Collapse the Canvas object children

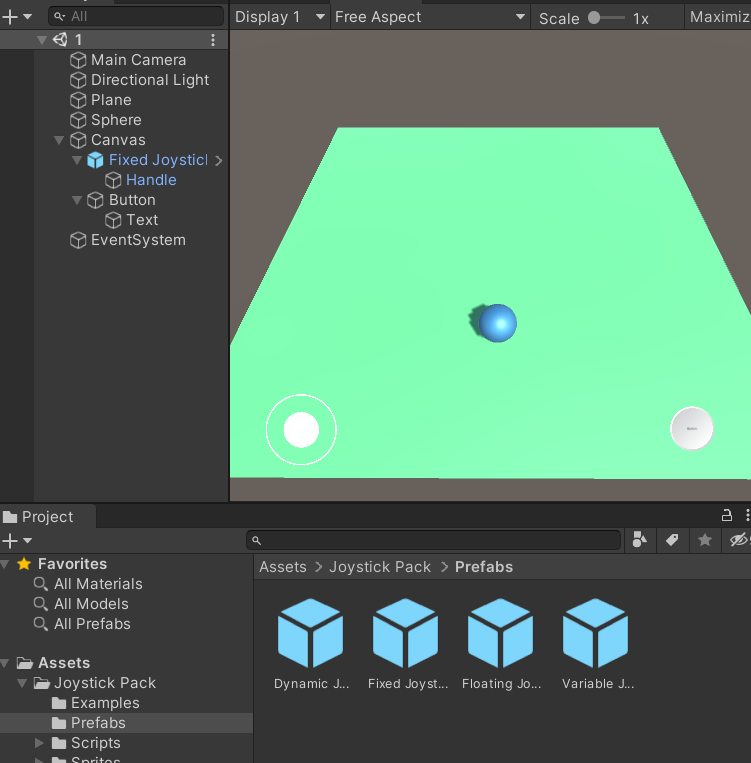(59, 140)
